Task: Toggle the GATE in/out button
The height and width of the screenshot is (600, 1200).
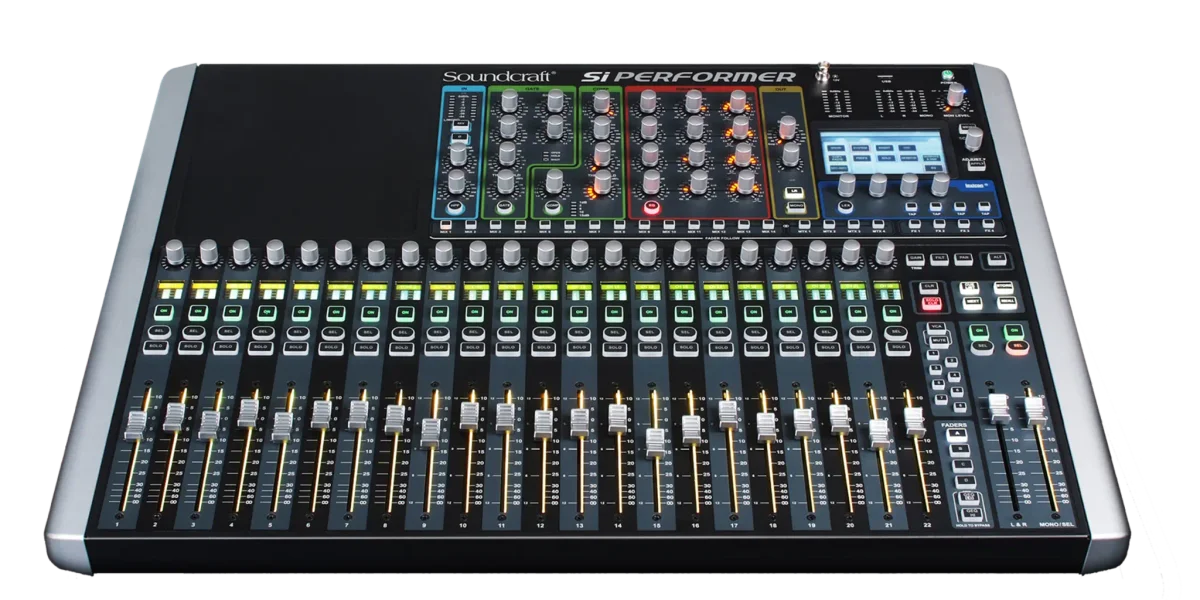Action: (506, 206)
